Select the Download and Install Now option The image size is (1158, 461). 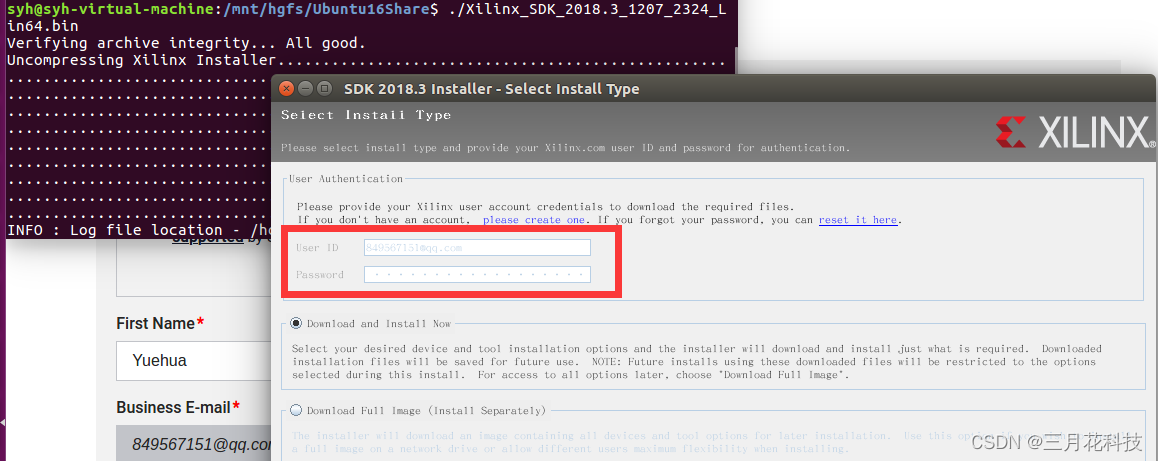(296, 323)
